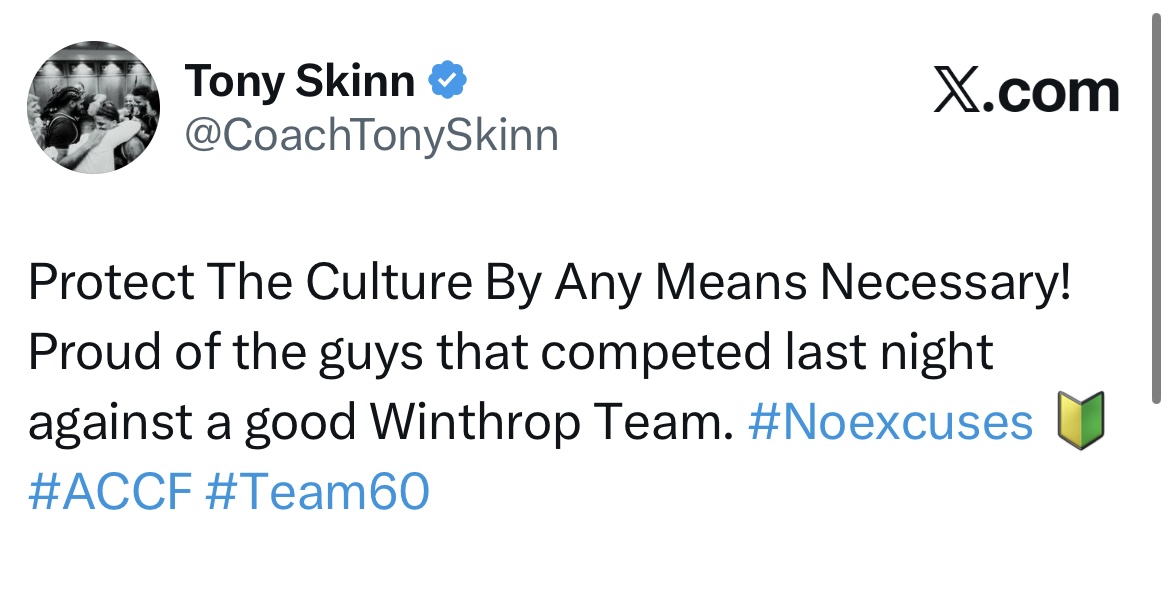
Task: Click the blue verified checkmark badge
Action: point(446,81)
